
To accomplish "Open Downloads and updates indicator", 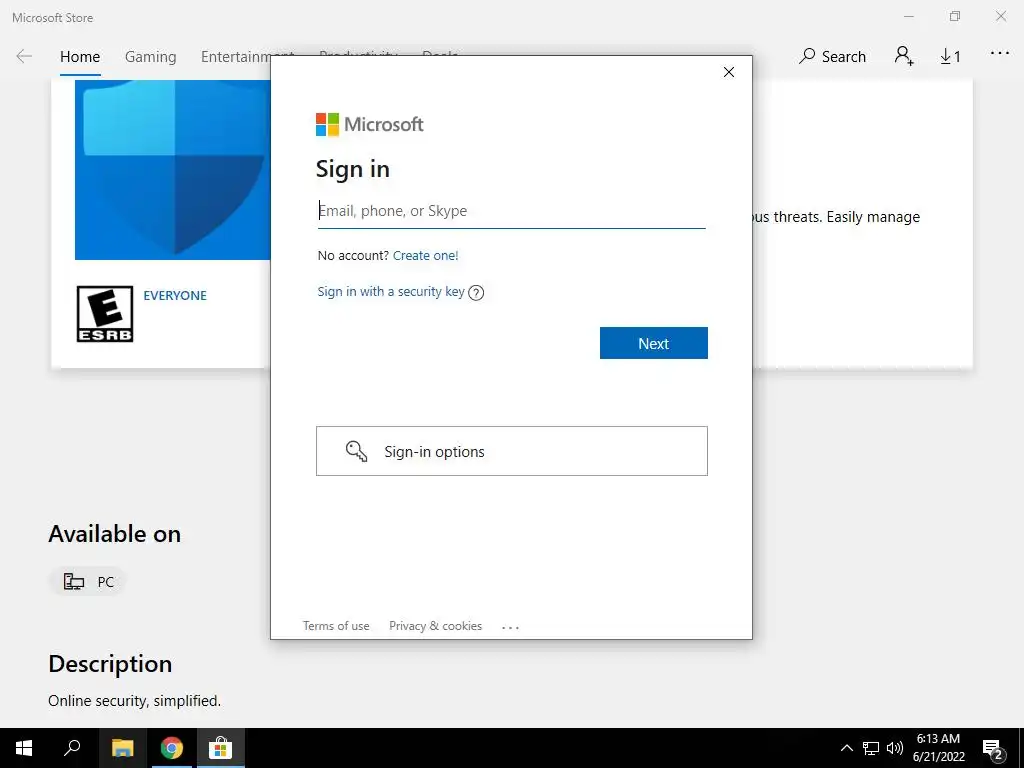I will click(x=950, y=57).
